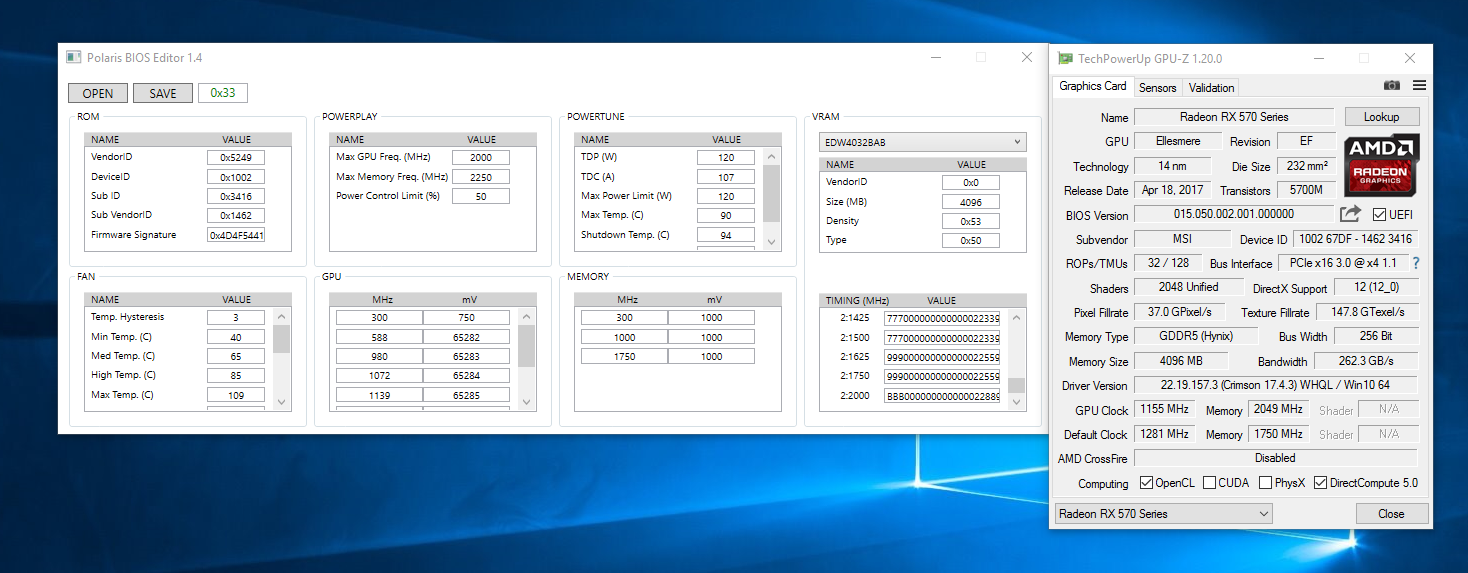The height and width of the screenshot is (573, 1468).
Task: Click the FAN High Temp. value field
Action: click(236, 376)
